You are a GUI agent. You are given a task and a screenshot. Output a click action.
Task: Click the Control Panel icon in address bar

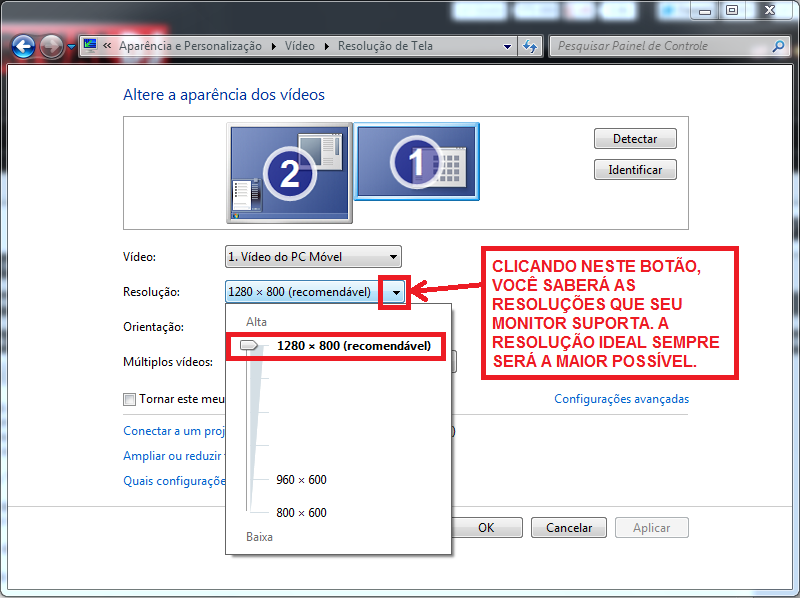coord(90,45)
